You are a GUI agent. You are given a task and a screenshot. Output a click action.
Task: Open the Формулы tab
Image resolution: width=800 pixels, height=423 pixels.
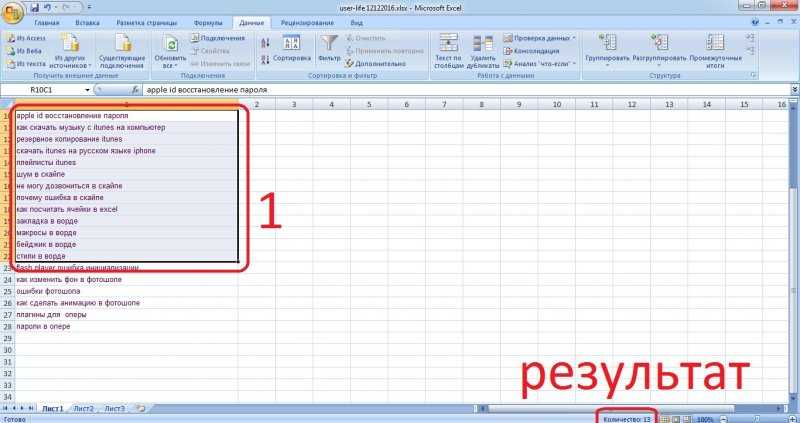(x=208, y=23)
